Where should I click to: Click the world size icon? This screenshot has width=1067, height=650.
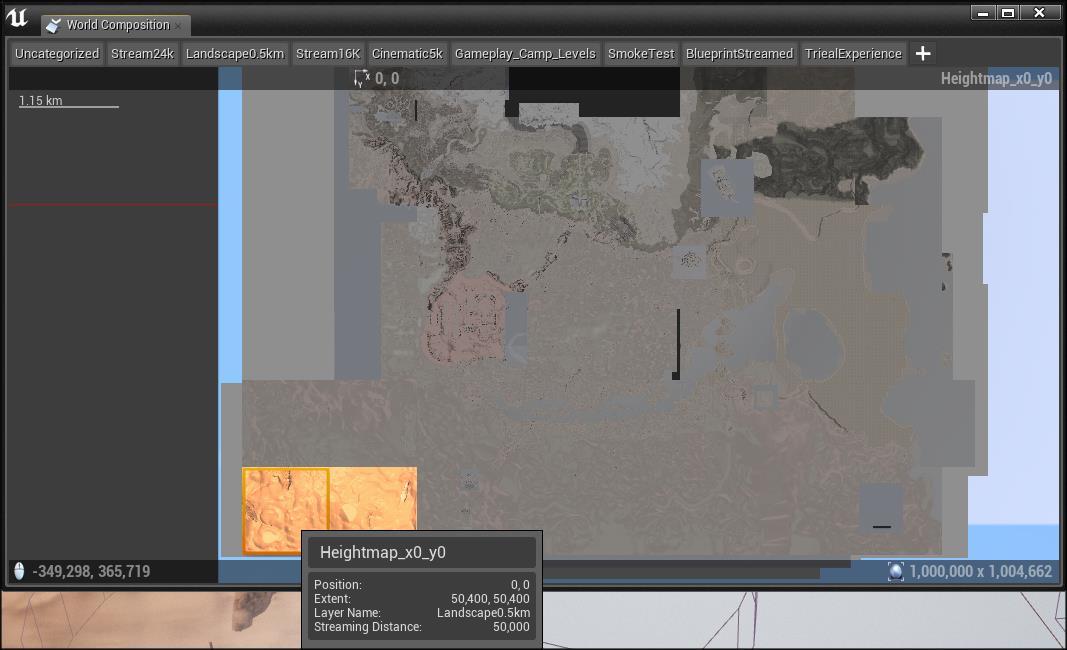895,572
